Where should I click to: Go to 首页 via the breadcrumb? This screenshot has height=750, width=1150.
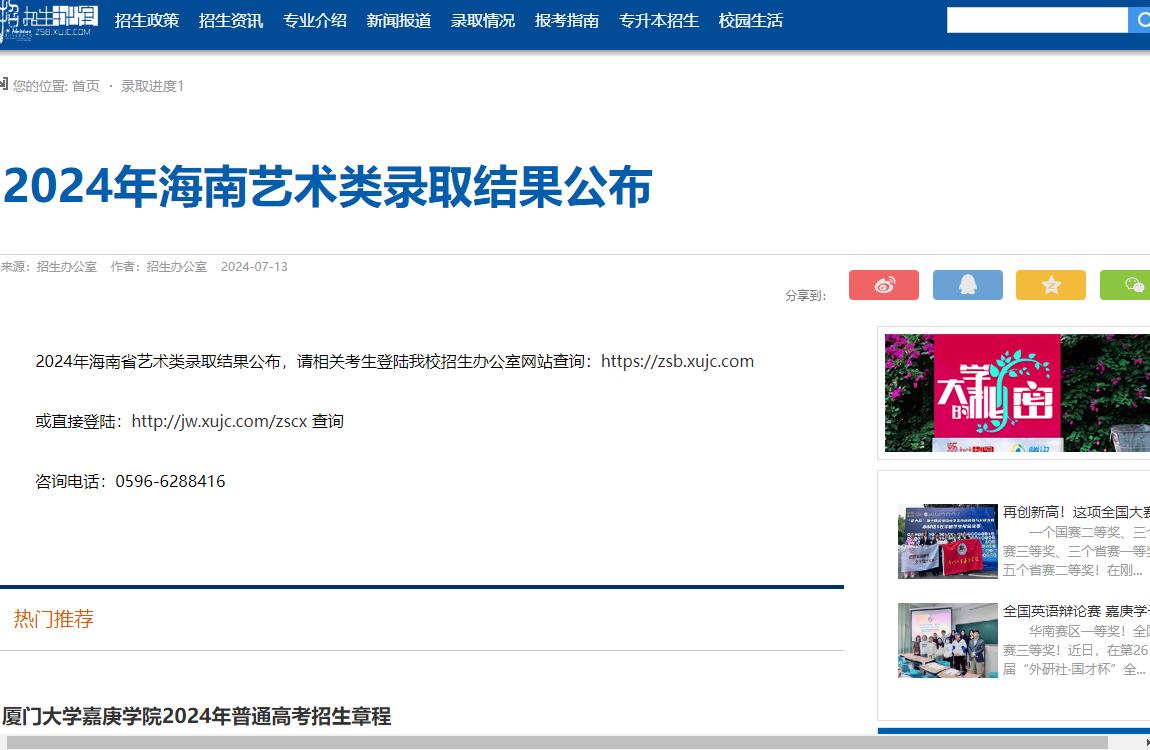pos(83,86)
